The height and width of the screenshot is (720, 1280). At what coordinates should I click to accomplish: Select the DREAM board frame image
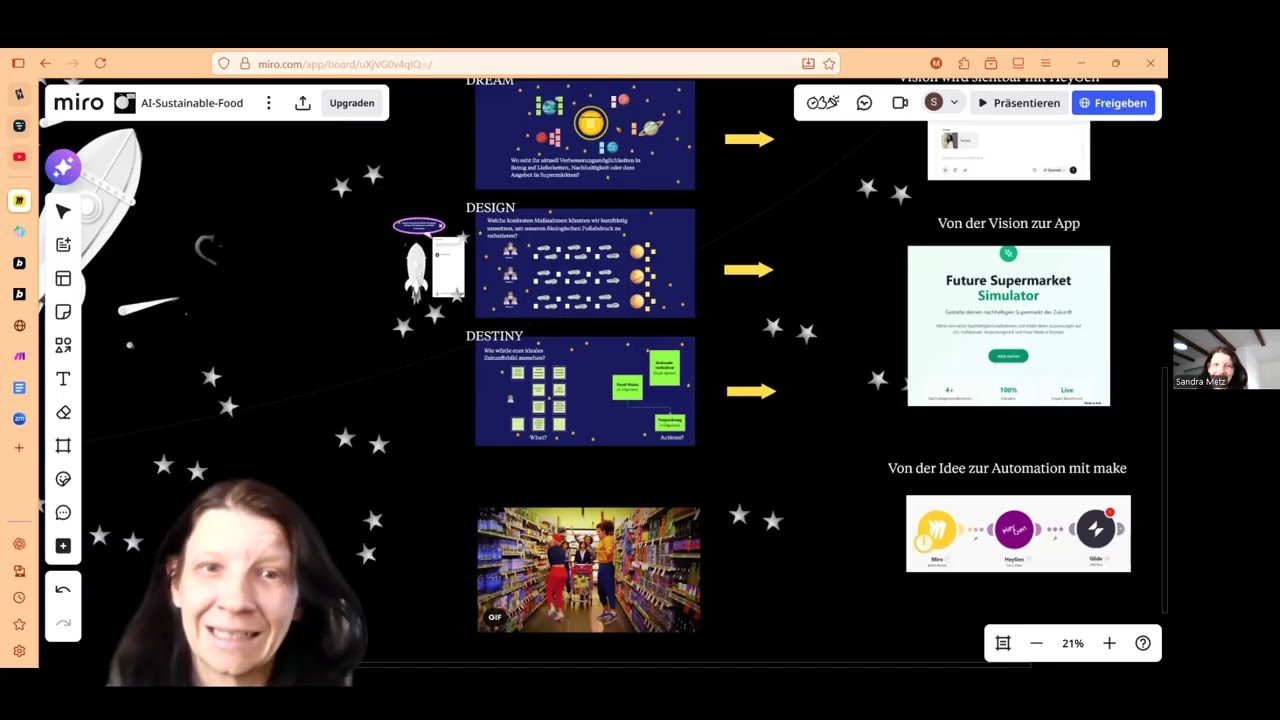tap(585, 135)
